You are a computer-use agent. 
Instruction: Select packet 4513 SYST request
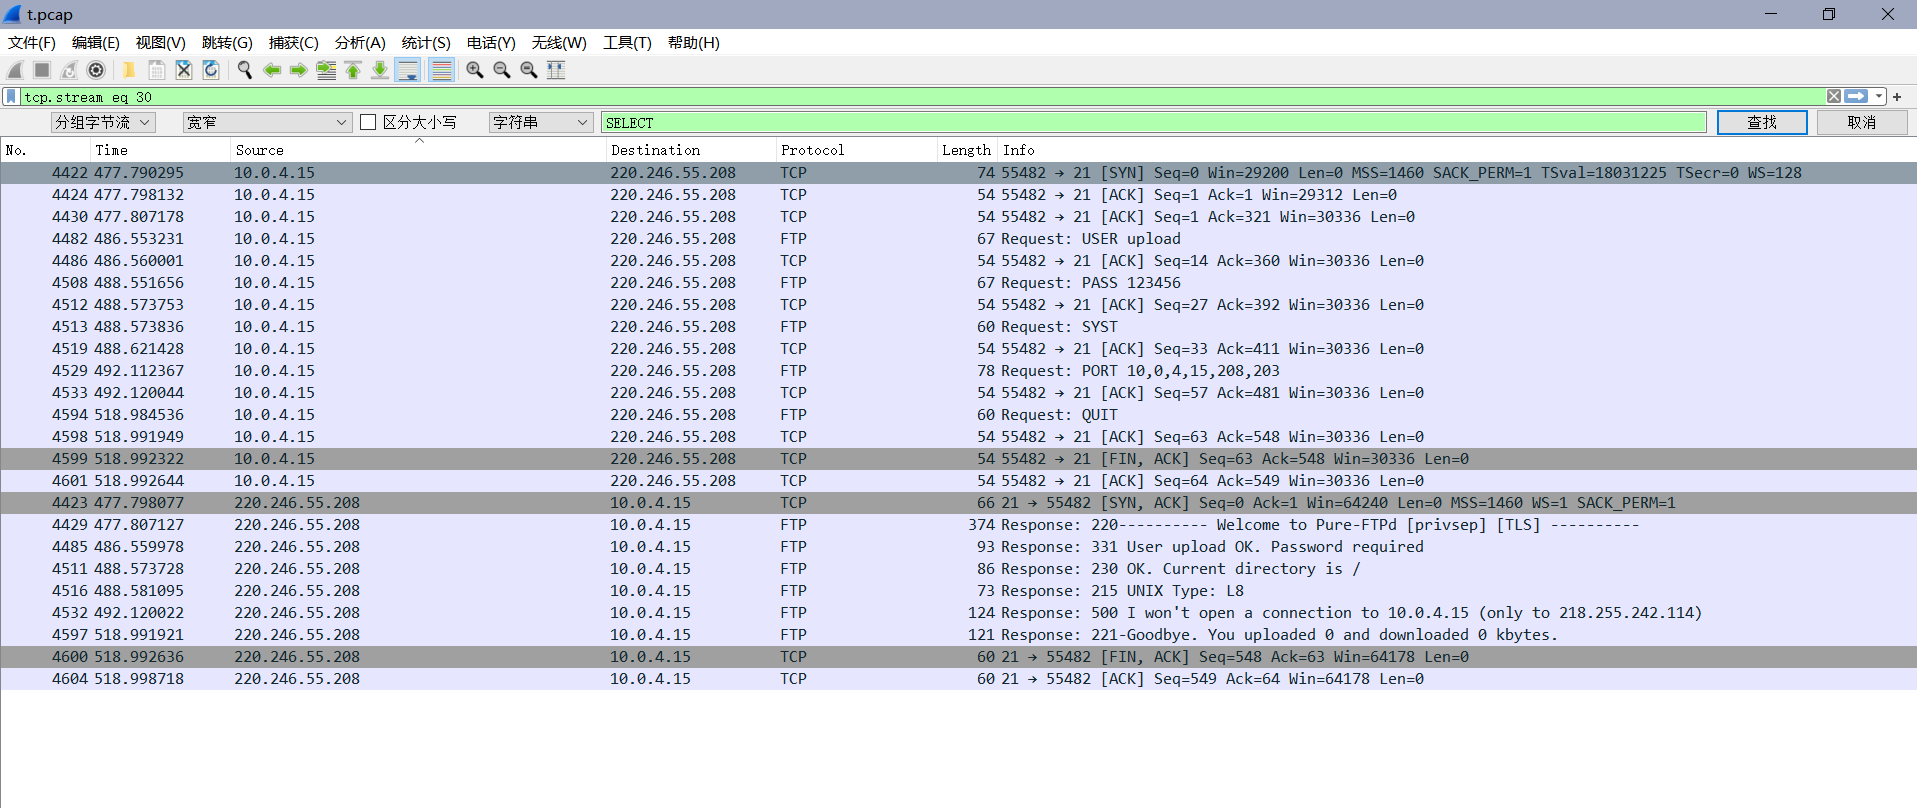coord(958,327)
